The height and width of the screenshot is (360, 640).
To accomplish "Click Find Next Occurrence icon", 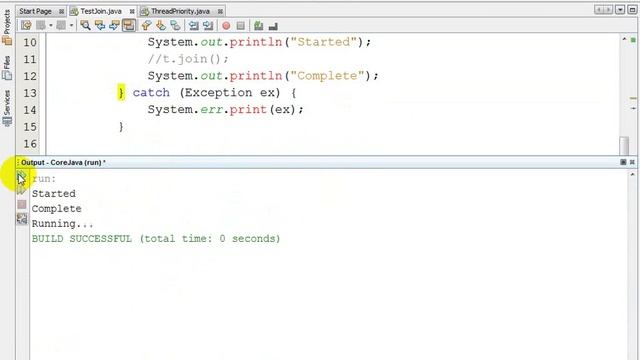I will pyautogui.click(x=114, y=26).
